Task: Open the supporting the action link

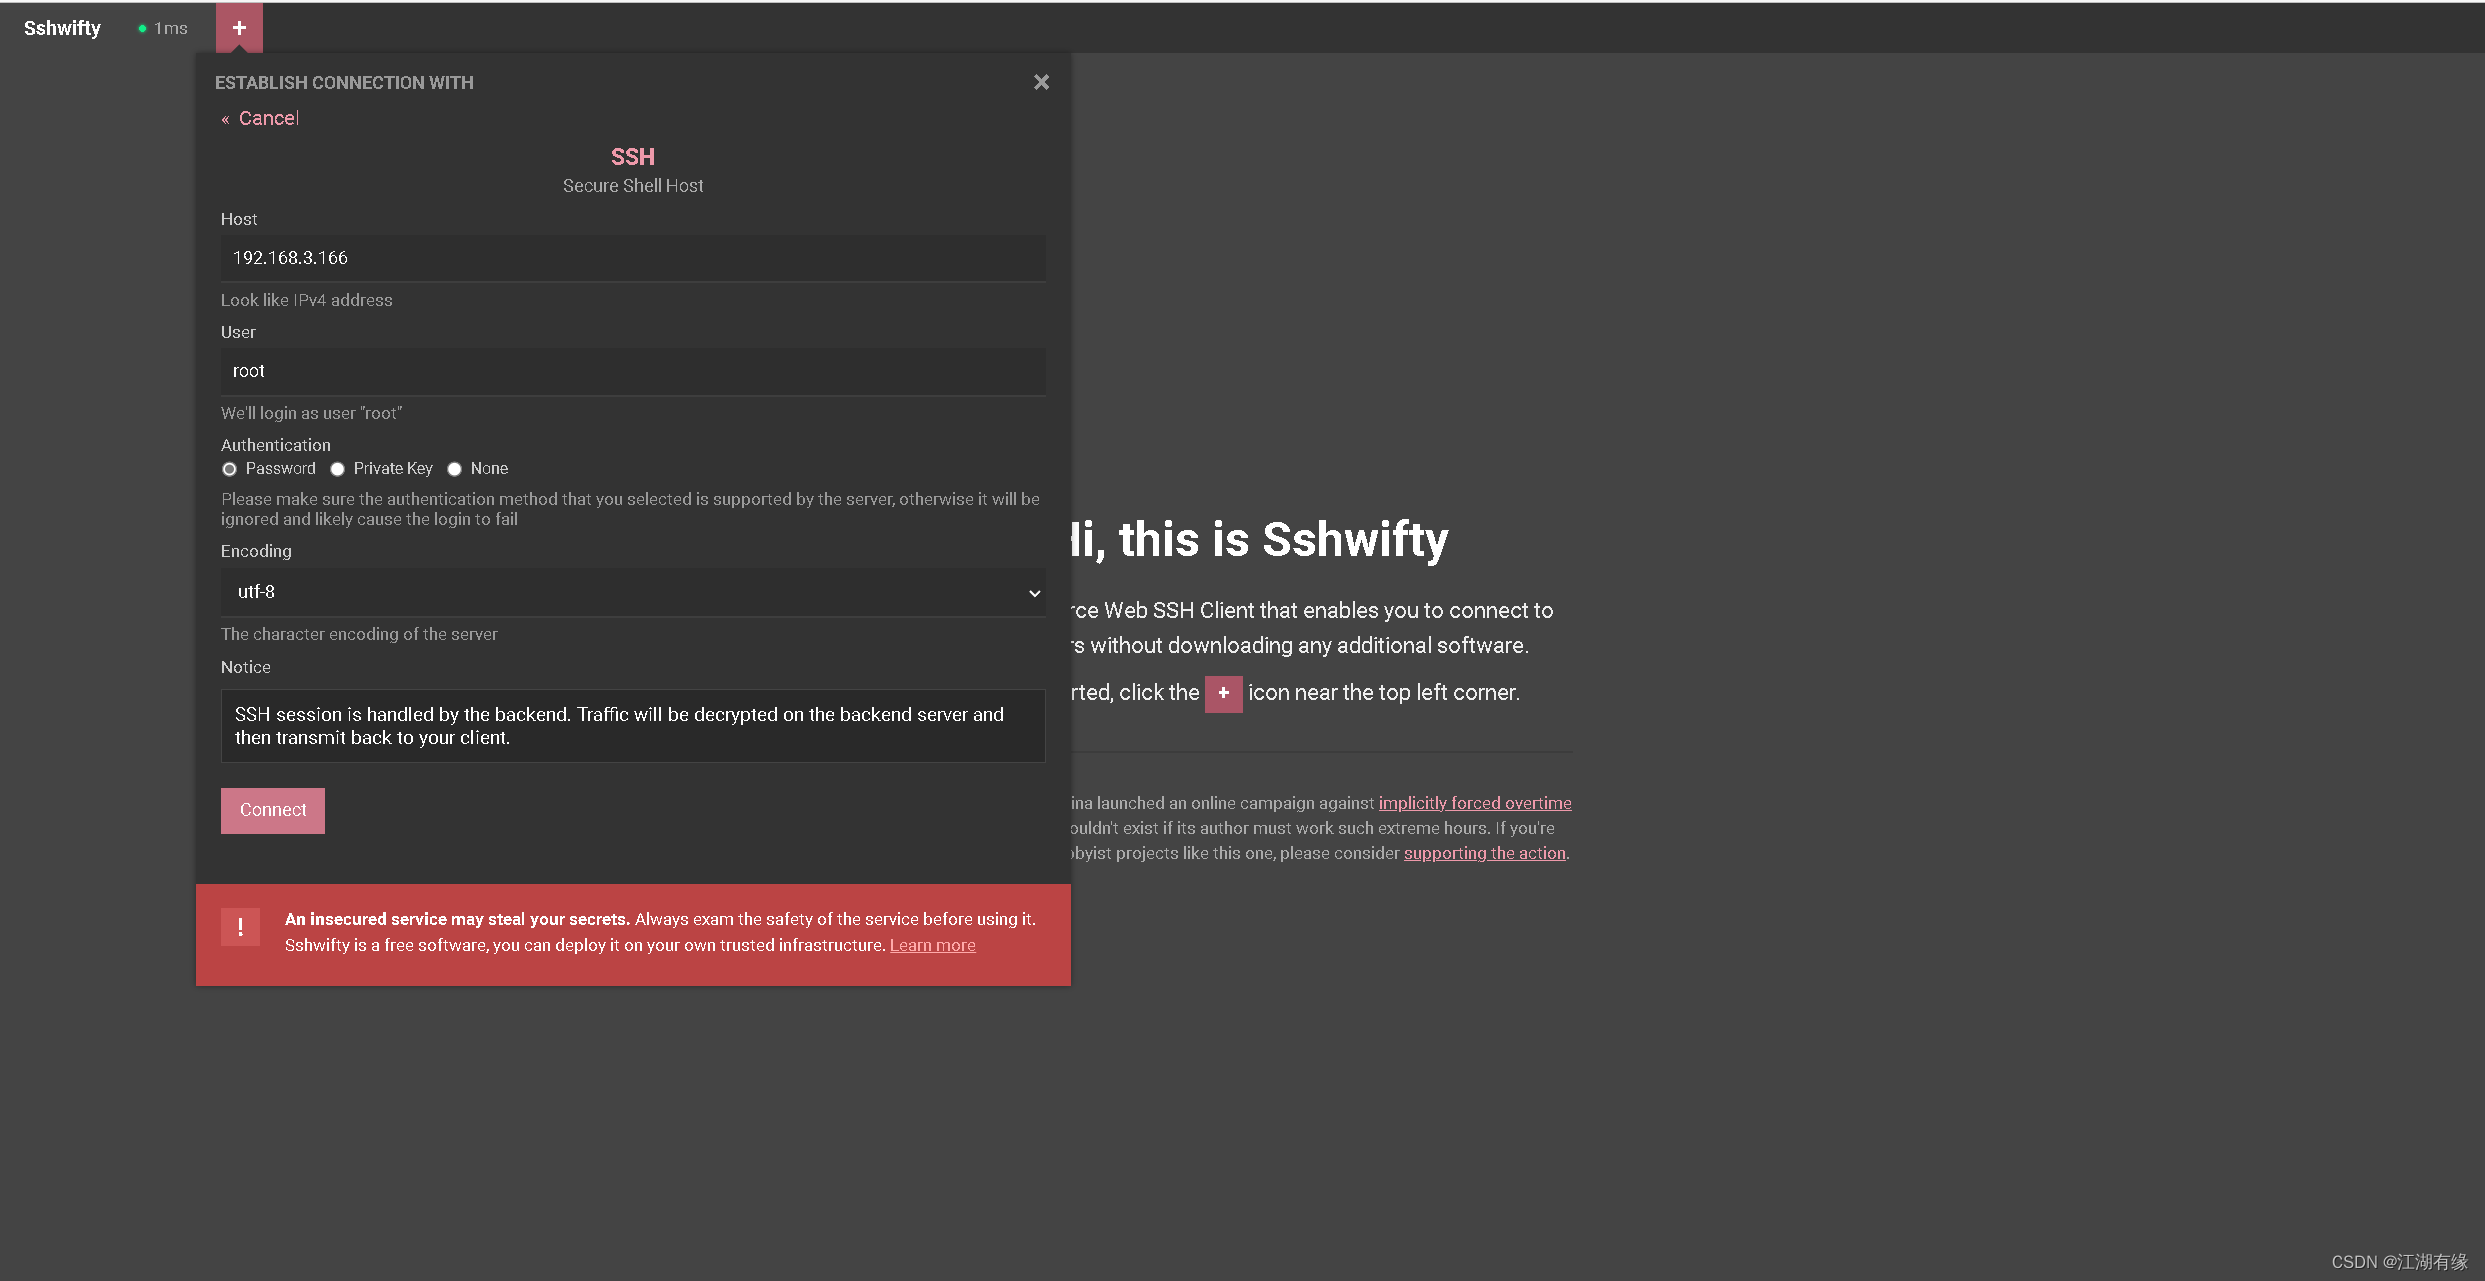Action: (x=1484, y=853)
